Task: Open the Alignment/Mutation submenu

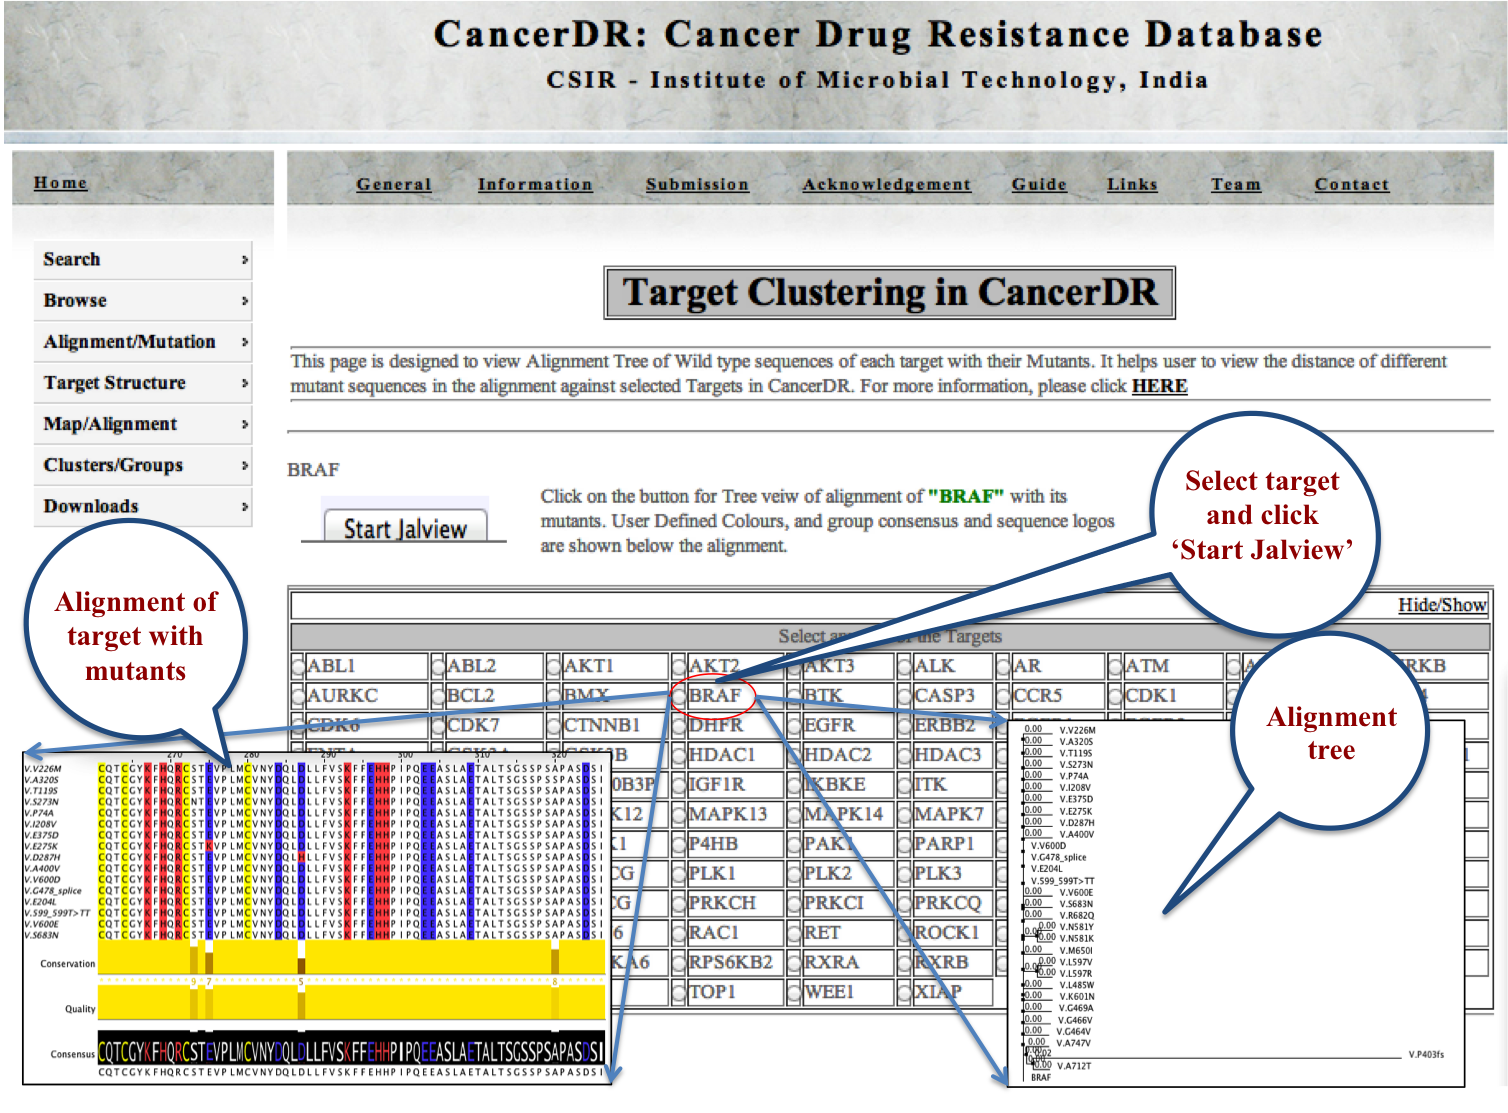Action: (142, 342)
